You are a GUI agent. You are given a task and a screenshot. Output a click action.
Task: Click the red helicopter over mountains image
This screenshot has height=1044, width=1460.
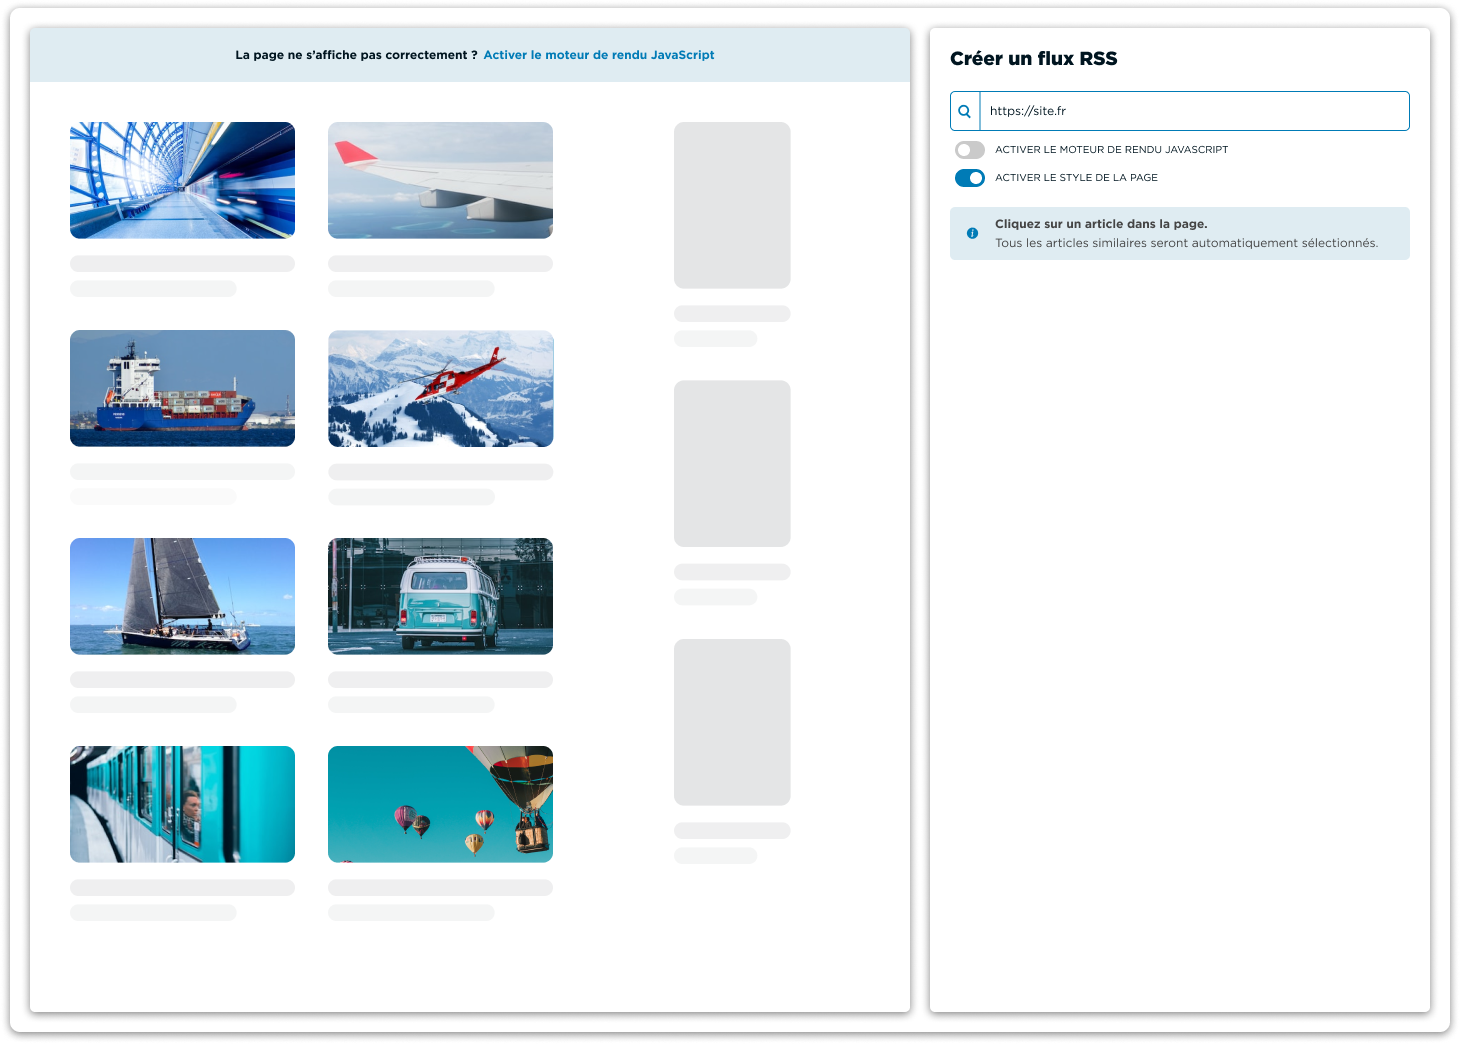(x=440, y=388)
